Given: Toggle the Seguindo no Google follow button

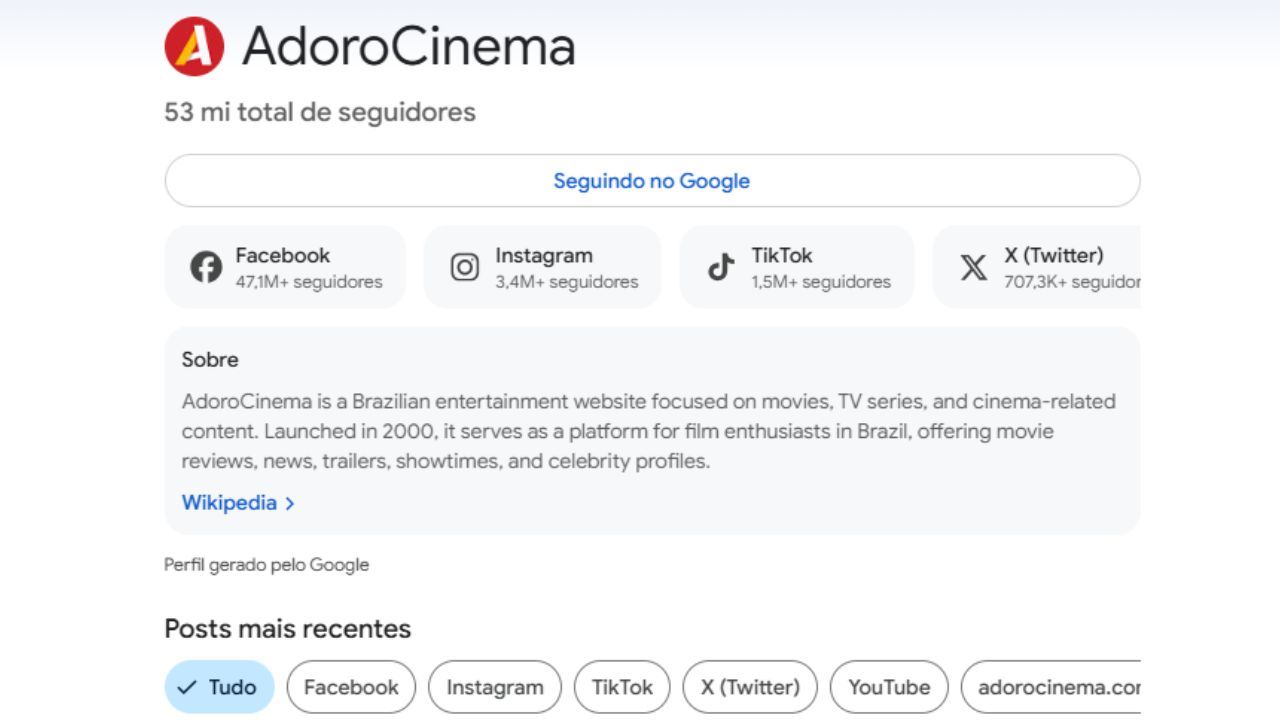Looking at the screenshot, I should 652,181.
